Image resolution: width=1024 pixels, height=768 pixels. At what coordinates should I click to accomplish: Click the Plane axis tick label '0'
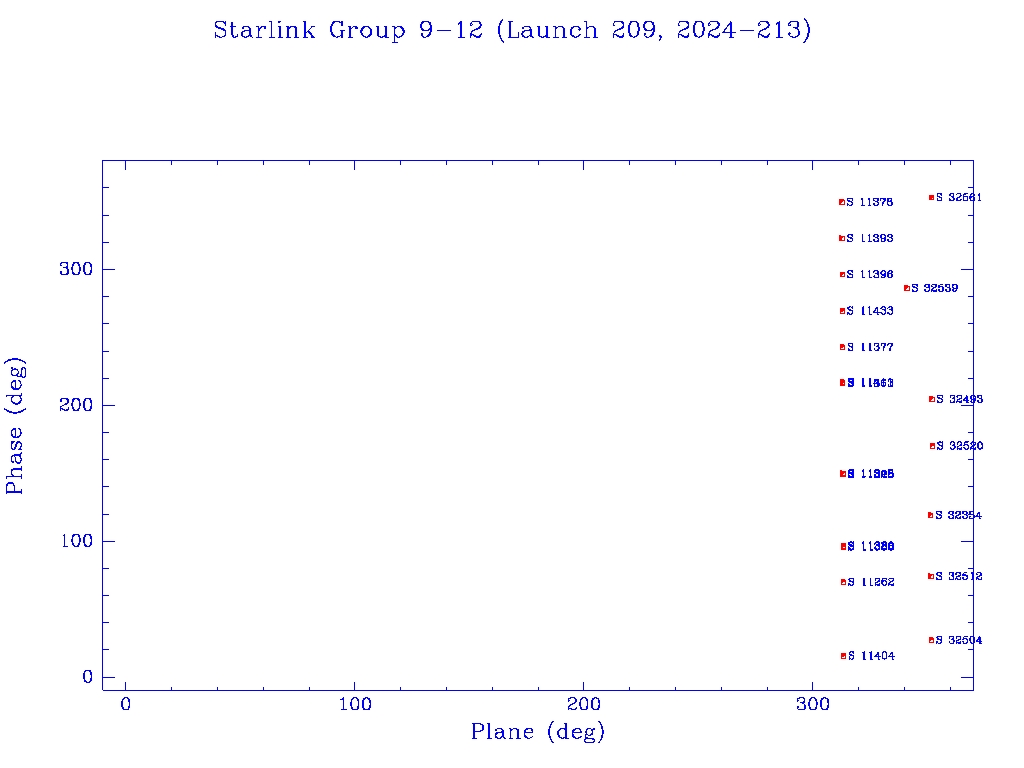click(x=125, y=705)
